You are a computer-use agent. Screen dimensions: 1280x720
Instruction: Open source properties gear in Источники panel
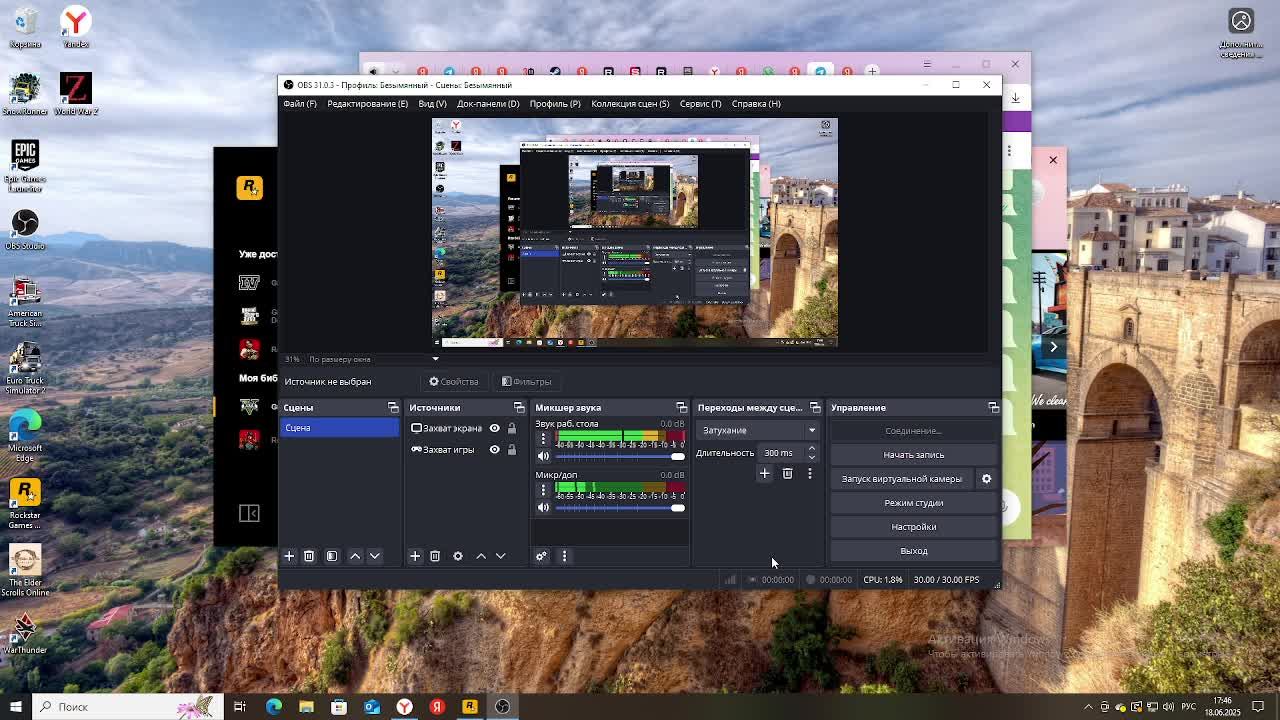[458, 556]
